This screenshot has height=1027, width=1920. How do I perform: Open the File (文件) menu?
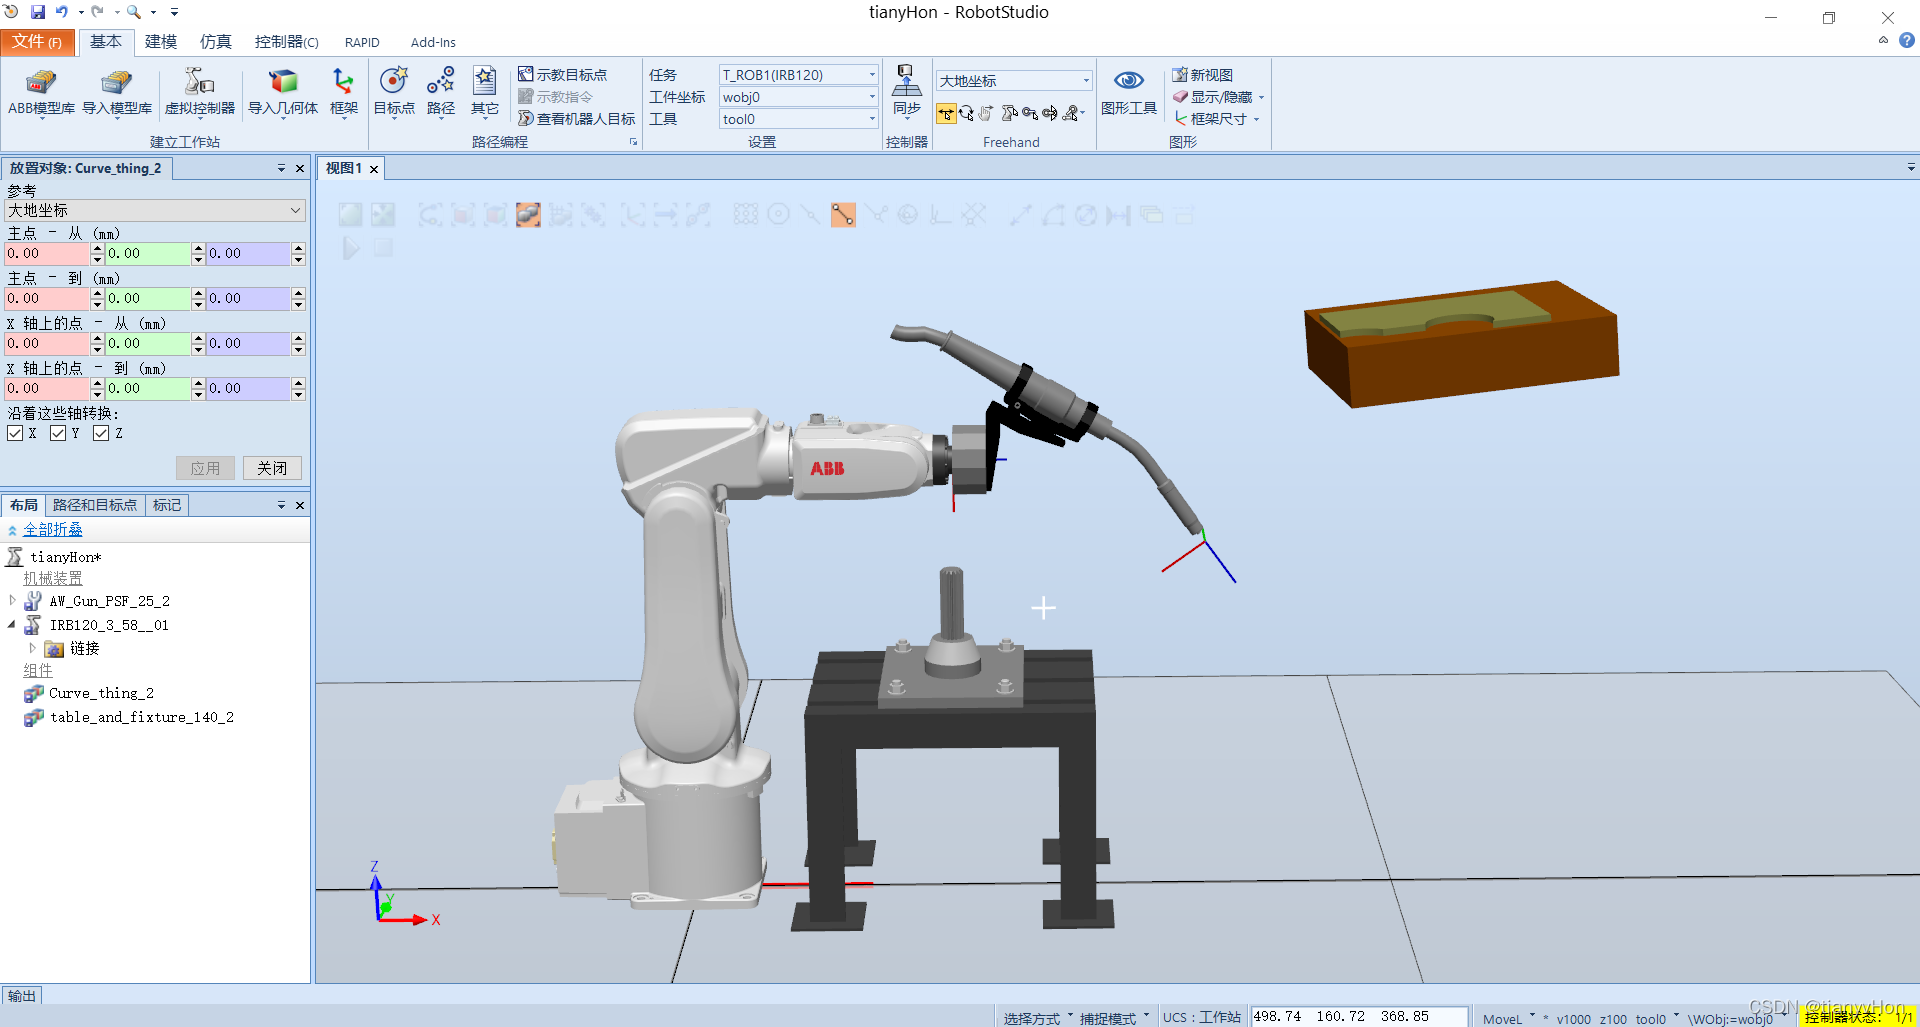click(37, 41)
